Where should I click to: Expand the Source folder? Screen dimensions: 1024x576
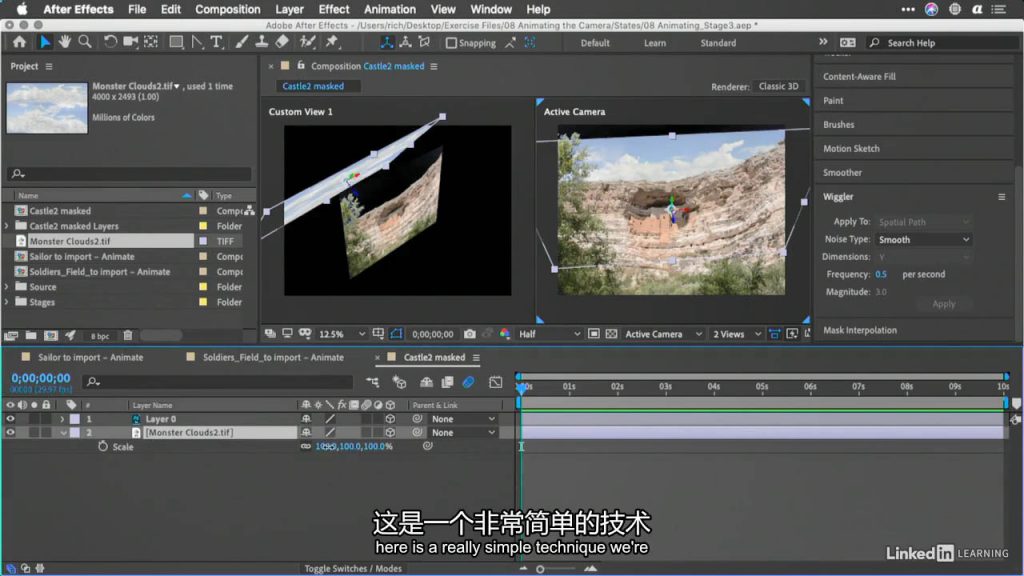click(x=7, y=287)
